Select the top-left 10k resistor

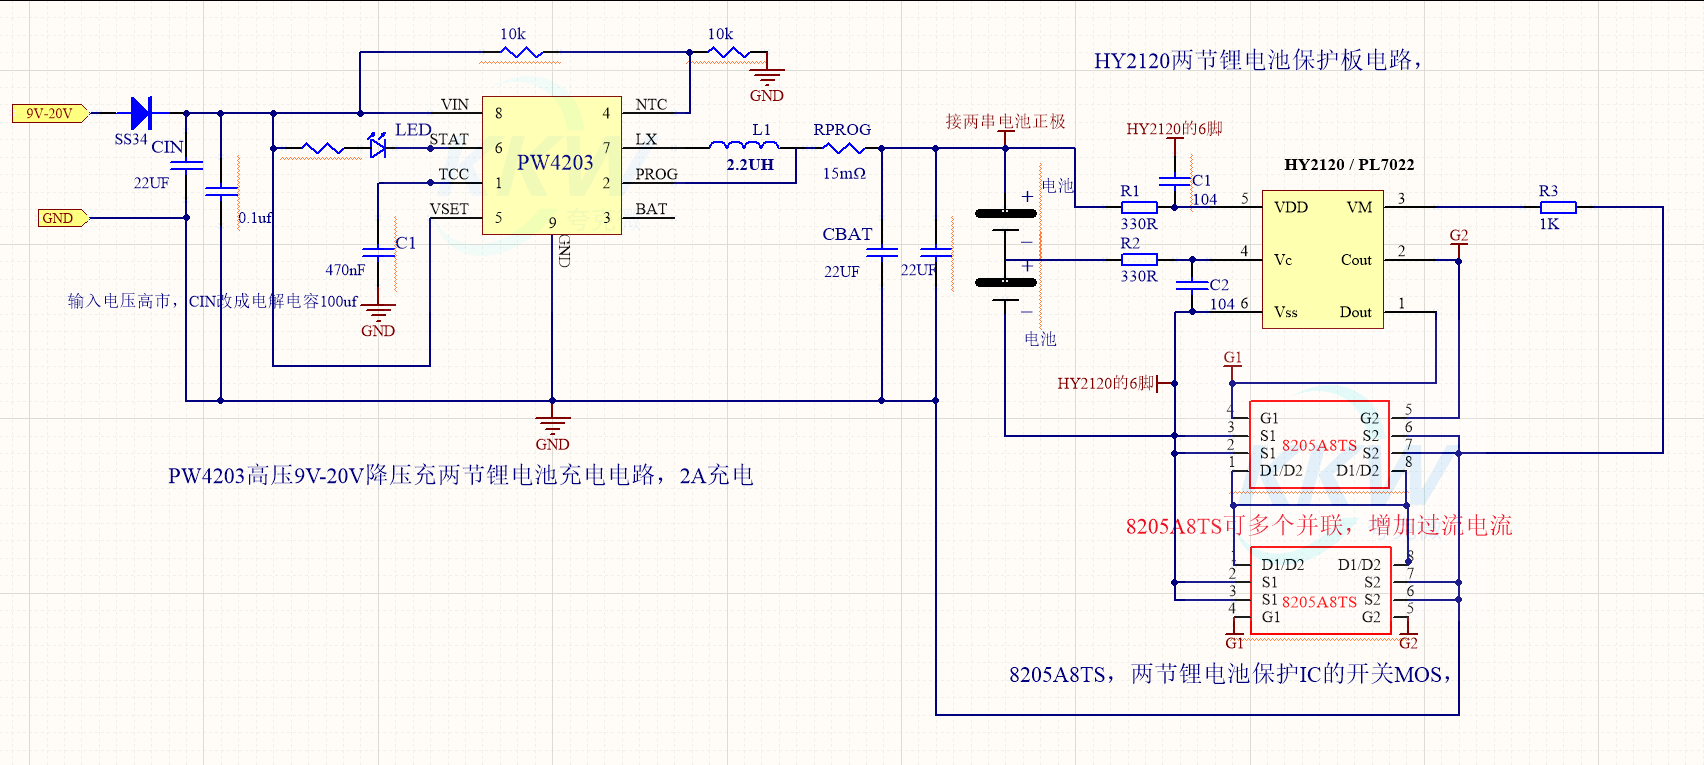[520, 52]
